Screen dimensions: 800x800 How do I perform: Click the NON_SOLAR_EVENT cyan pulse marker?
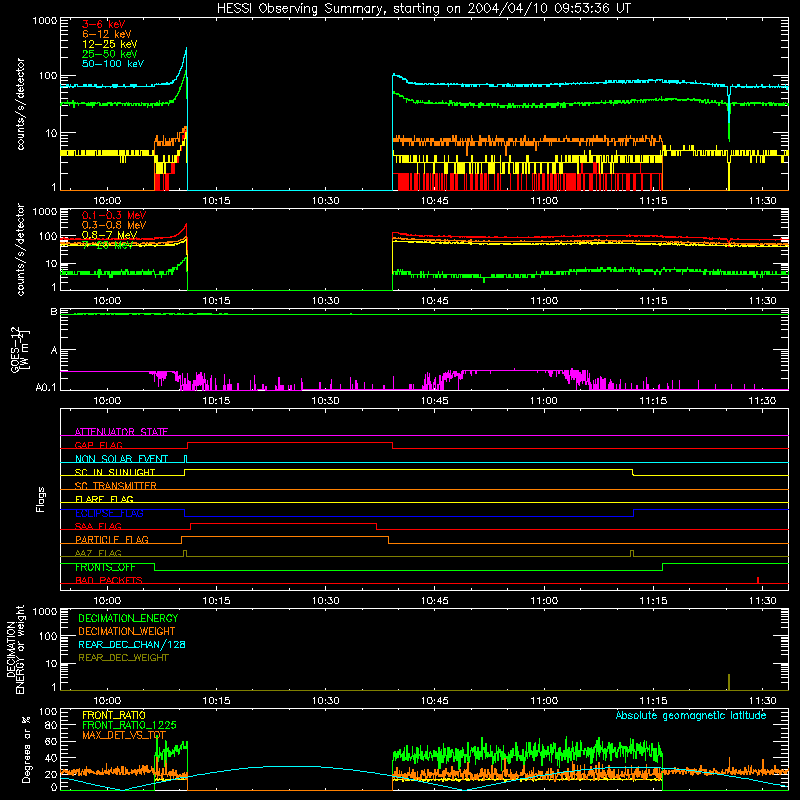pos(185,458)
